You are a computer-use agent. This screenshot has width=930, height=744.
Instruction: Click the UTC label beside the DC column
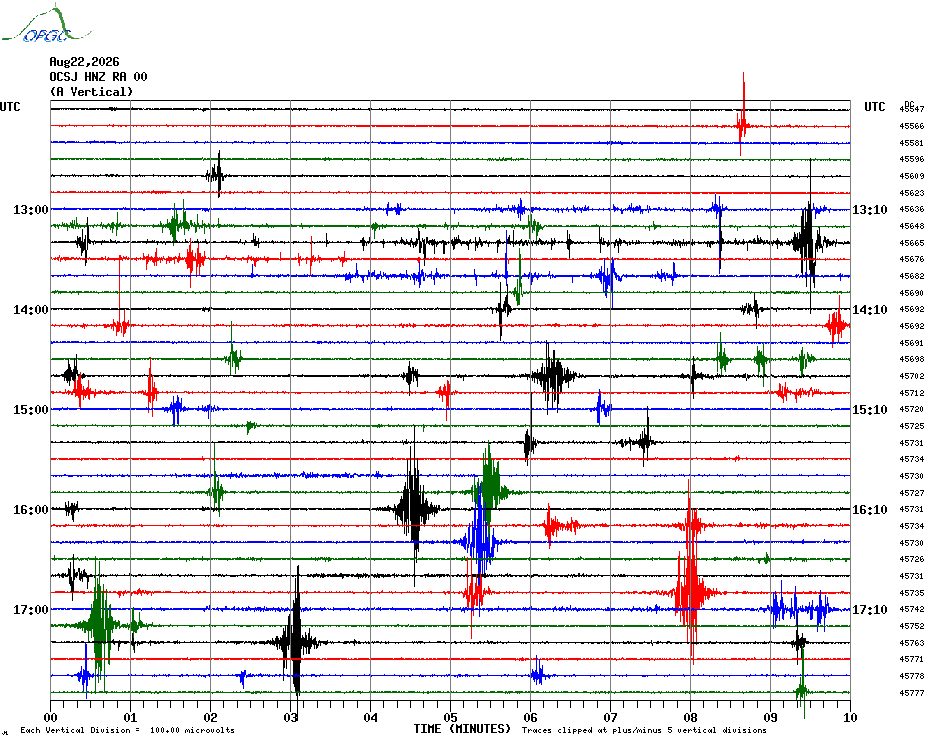pos(874,107)
